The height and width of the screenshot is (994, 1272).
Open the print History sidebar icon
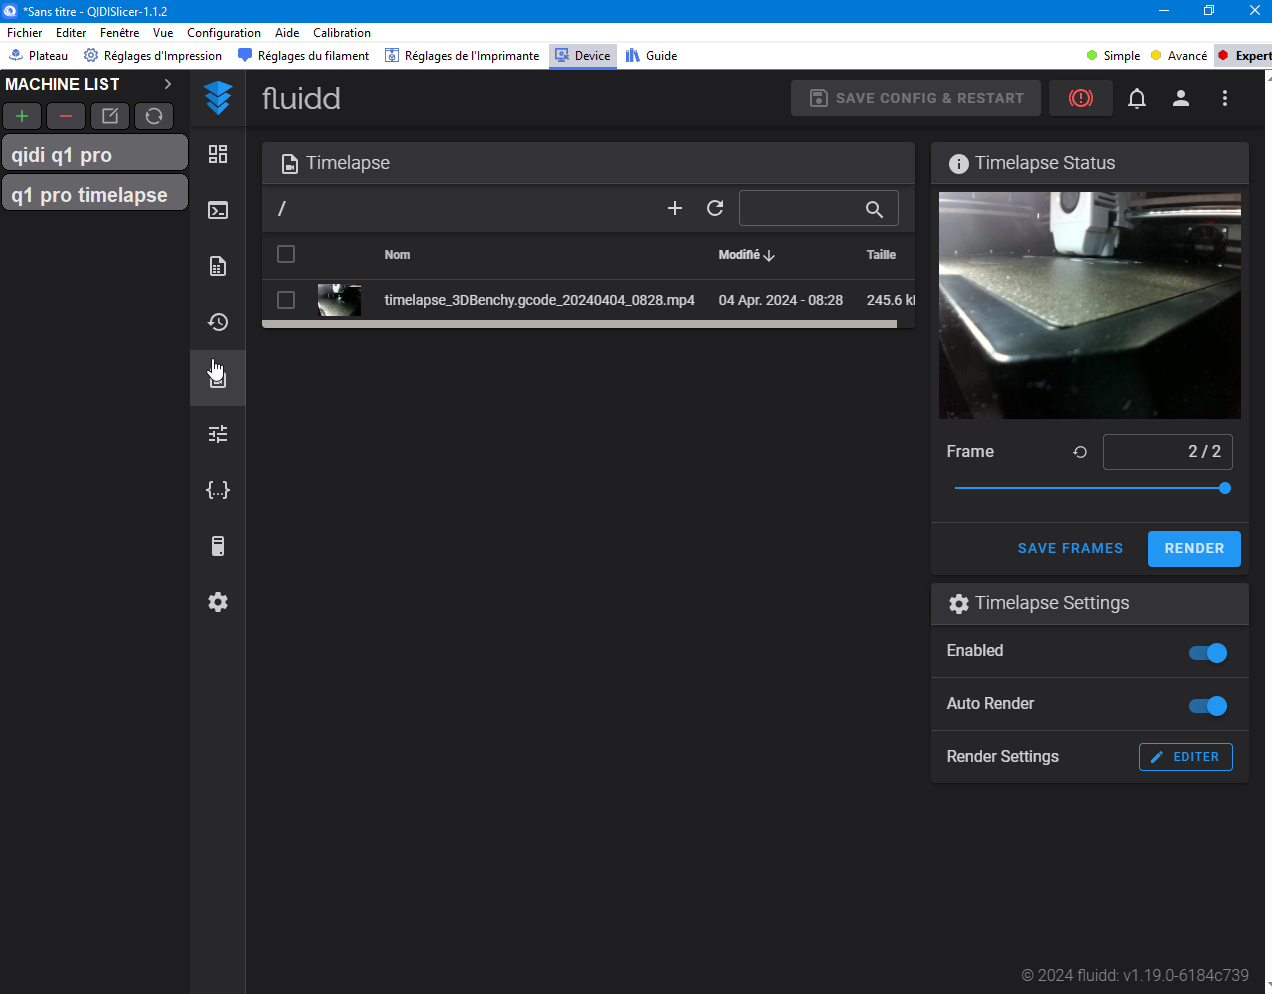tap(218, 322)
